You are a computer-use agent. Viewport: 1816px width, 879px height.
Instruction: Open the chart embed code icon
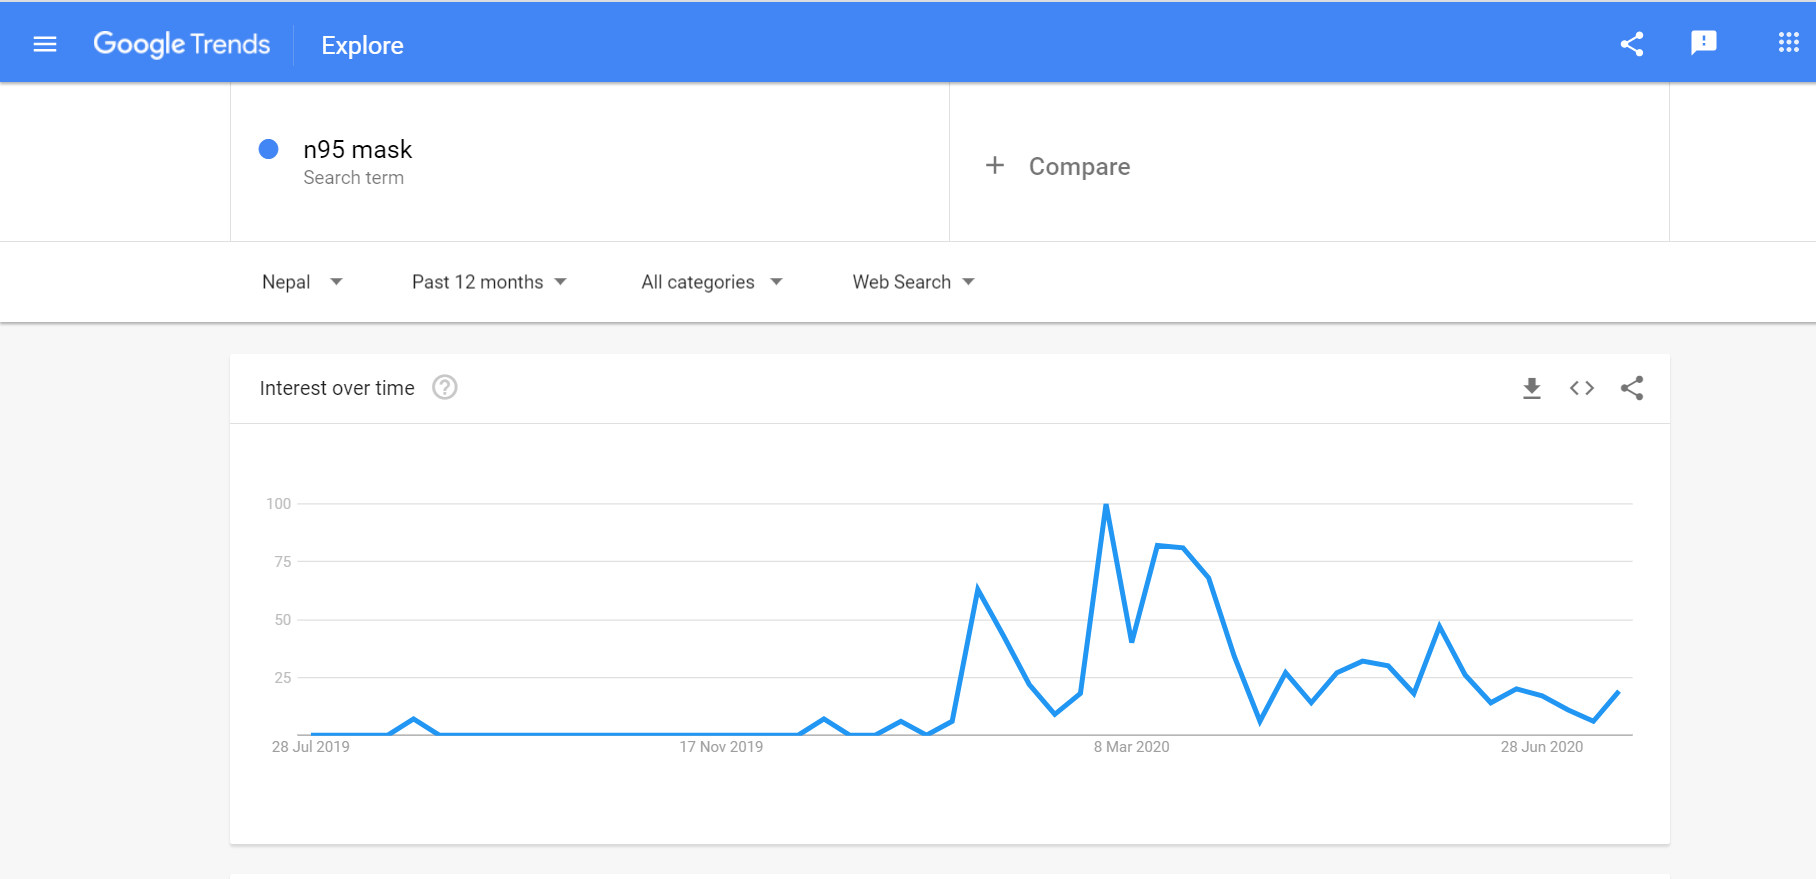pyautogui.click(x=1581, y=388)
